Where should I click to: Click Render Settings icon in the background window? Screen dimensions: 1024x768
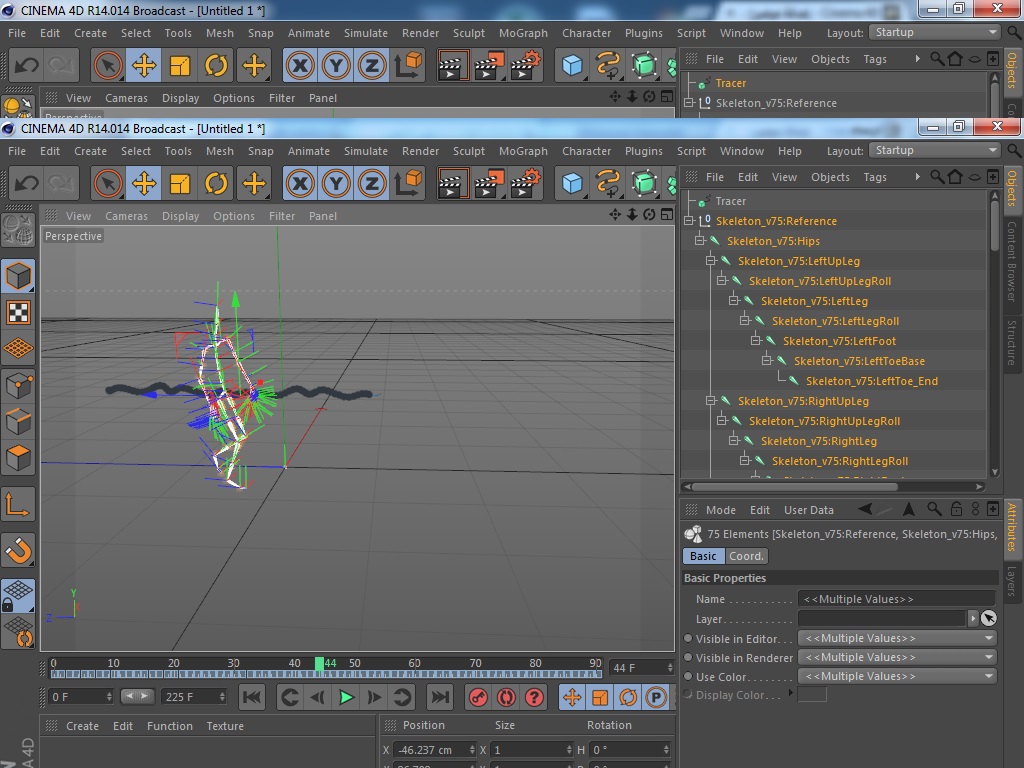tap(526, 65)
